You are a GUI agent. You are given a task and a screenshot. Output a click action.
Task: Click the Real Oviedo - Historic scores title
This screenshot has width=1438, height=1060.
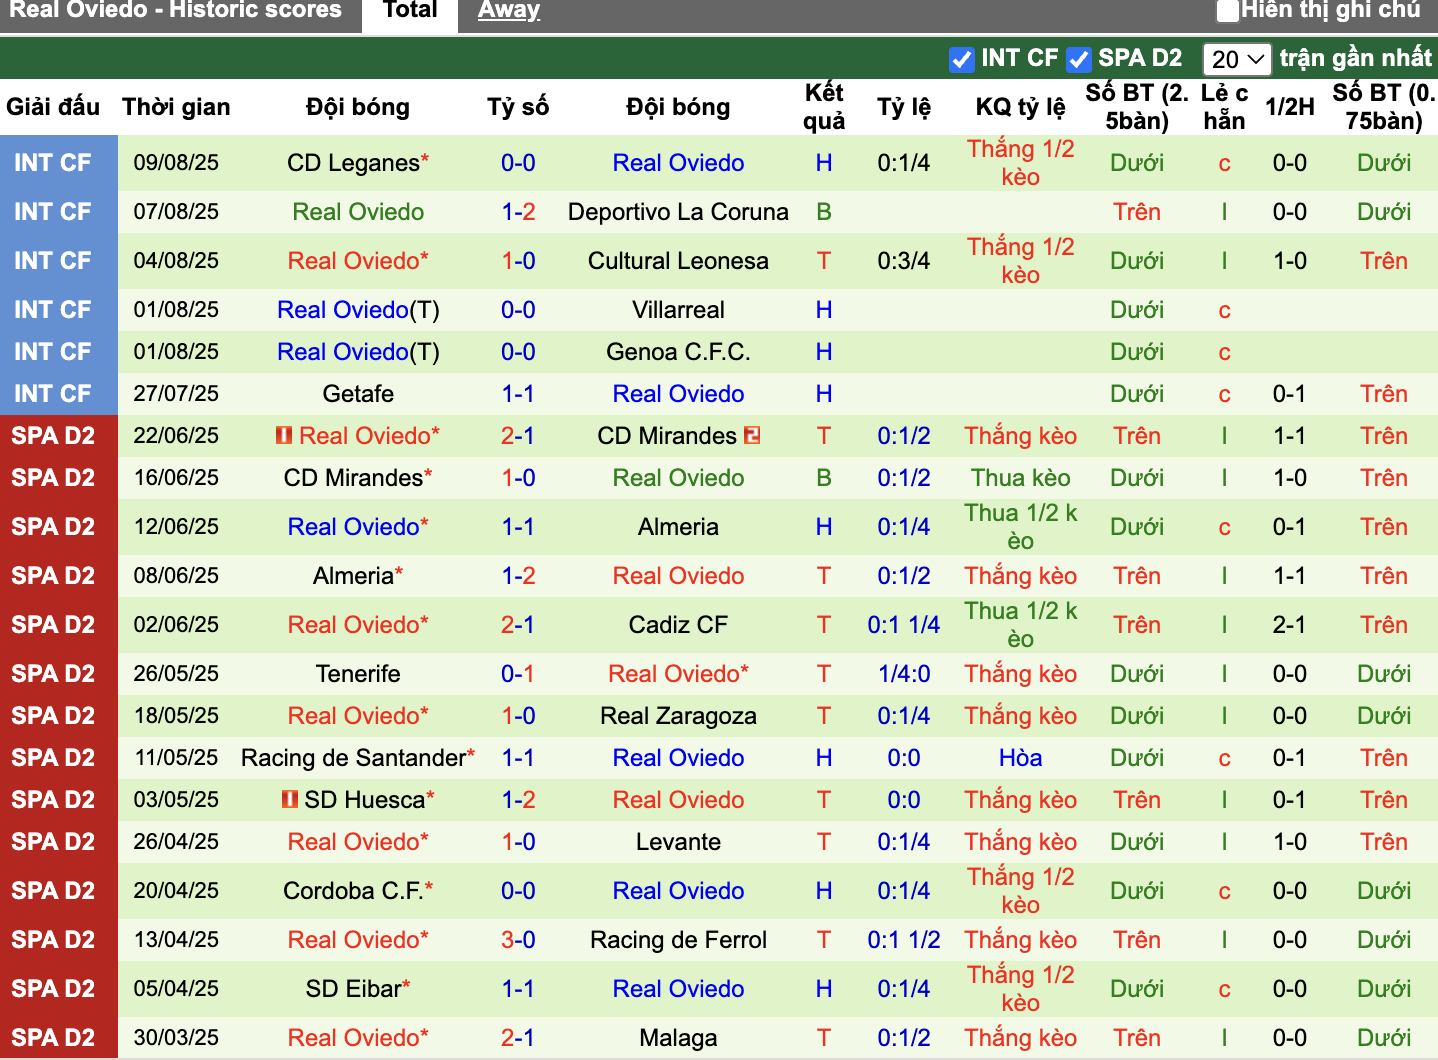175,11
